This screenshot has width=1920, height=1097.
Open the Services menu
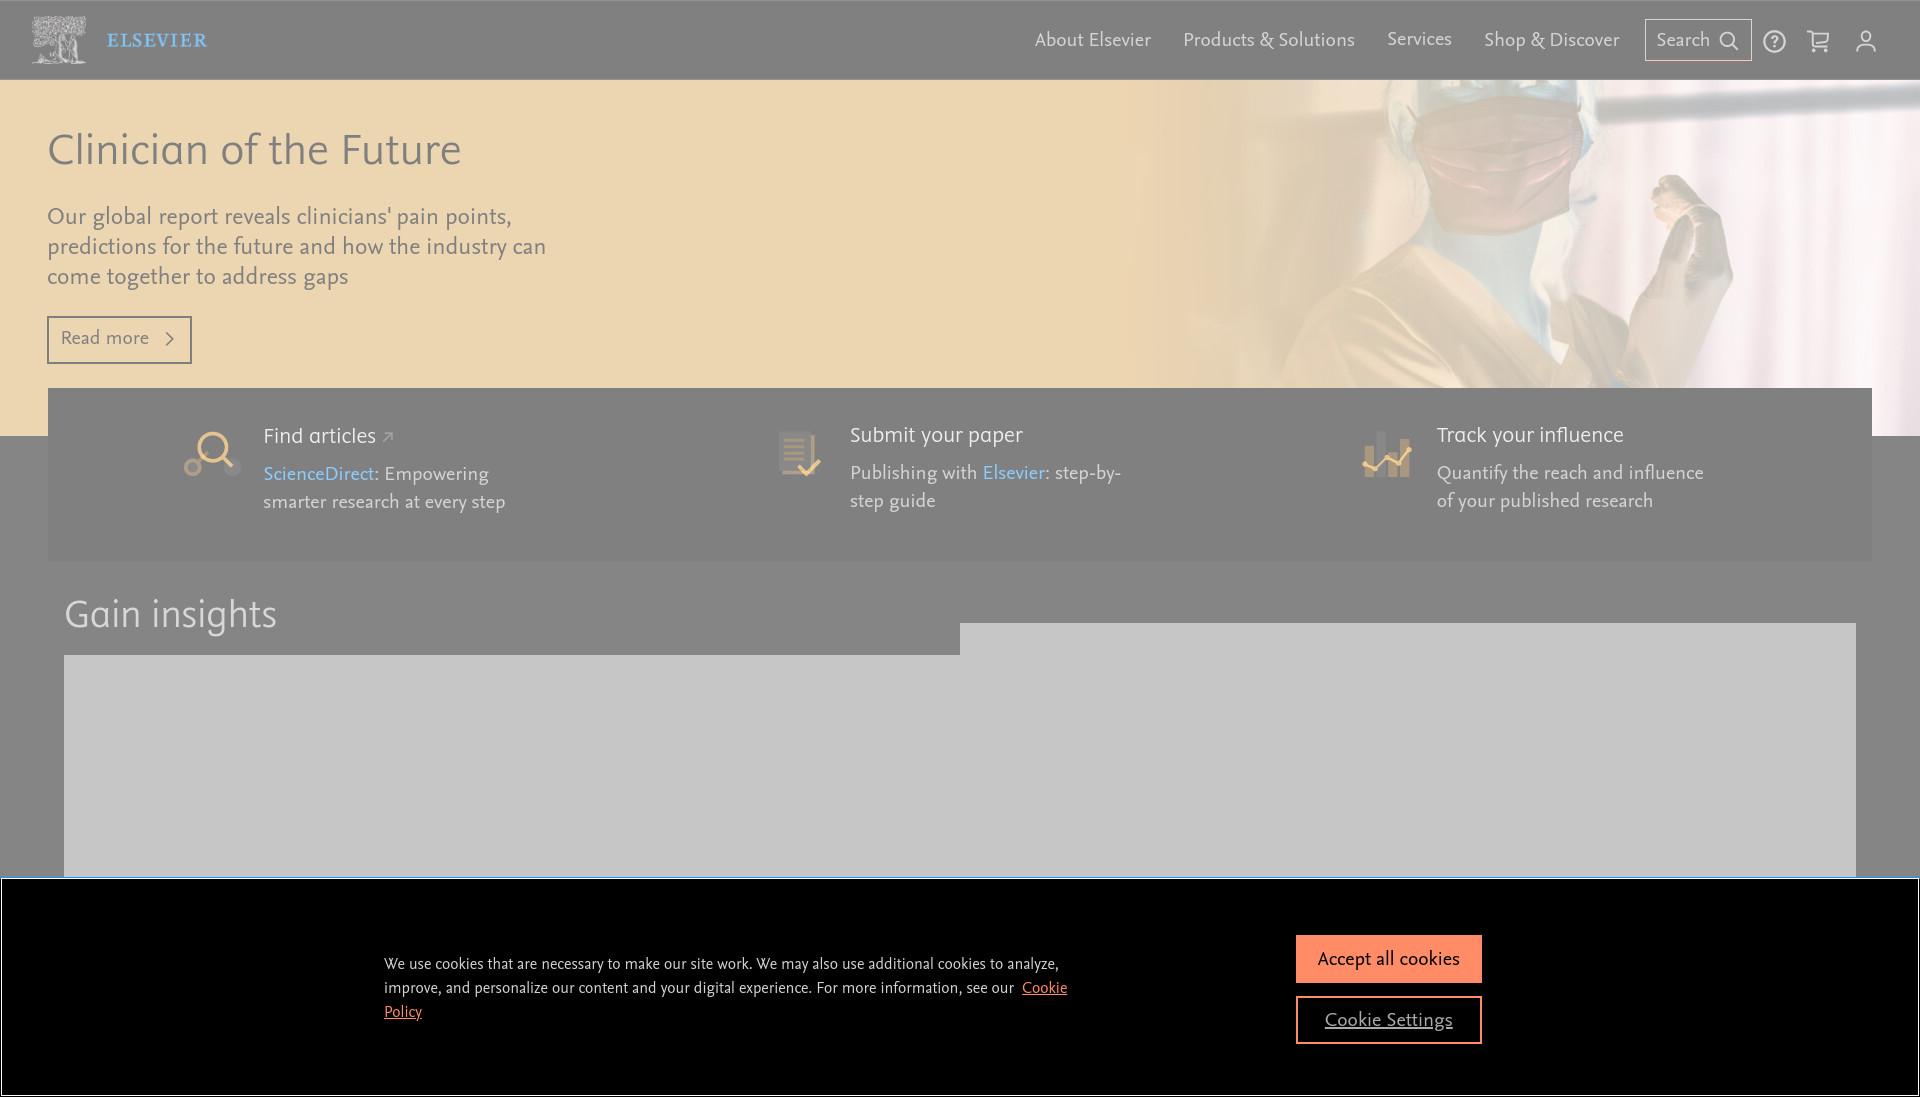1419,39
